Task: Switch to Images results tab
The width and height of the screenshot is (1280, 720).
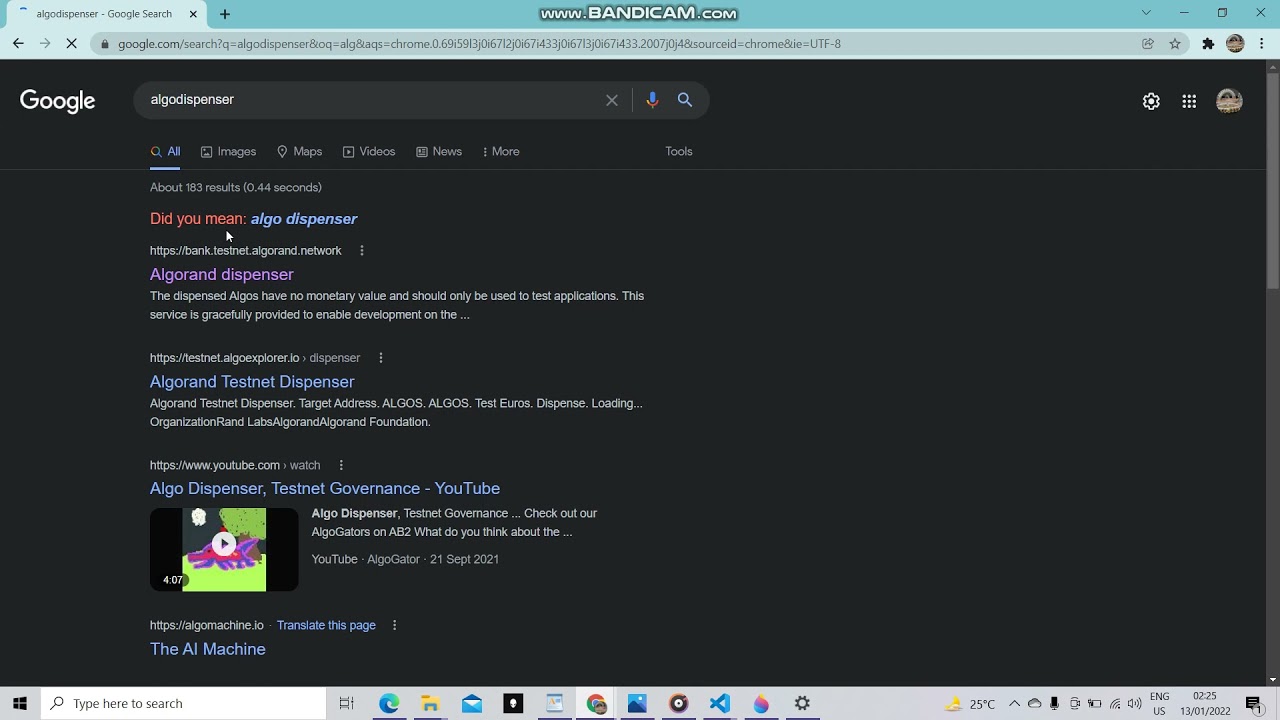Action: pos(228,152)
